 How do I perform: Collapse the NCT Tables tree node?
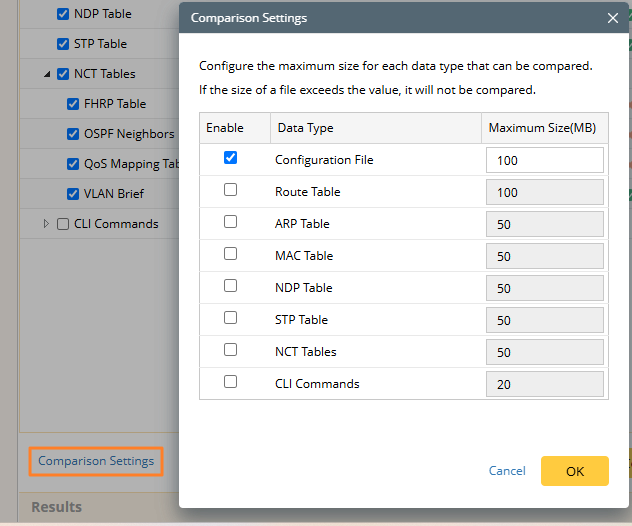47,75
